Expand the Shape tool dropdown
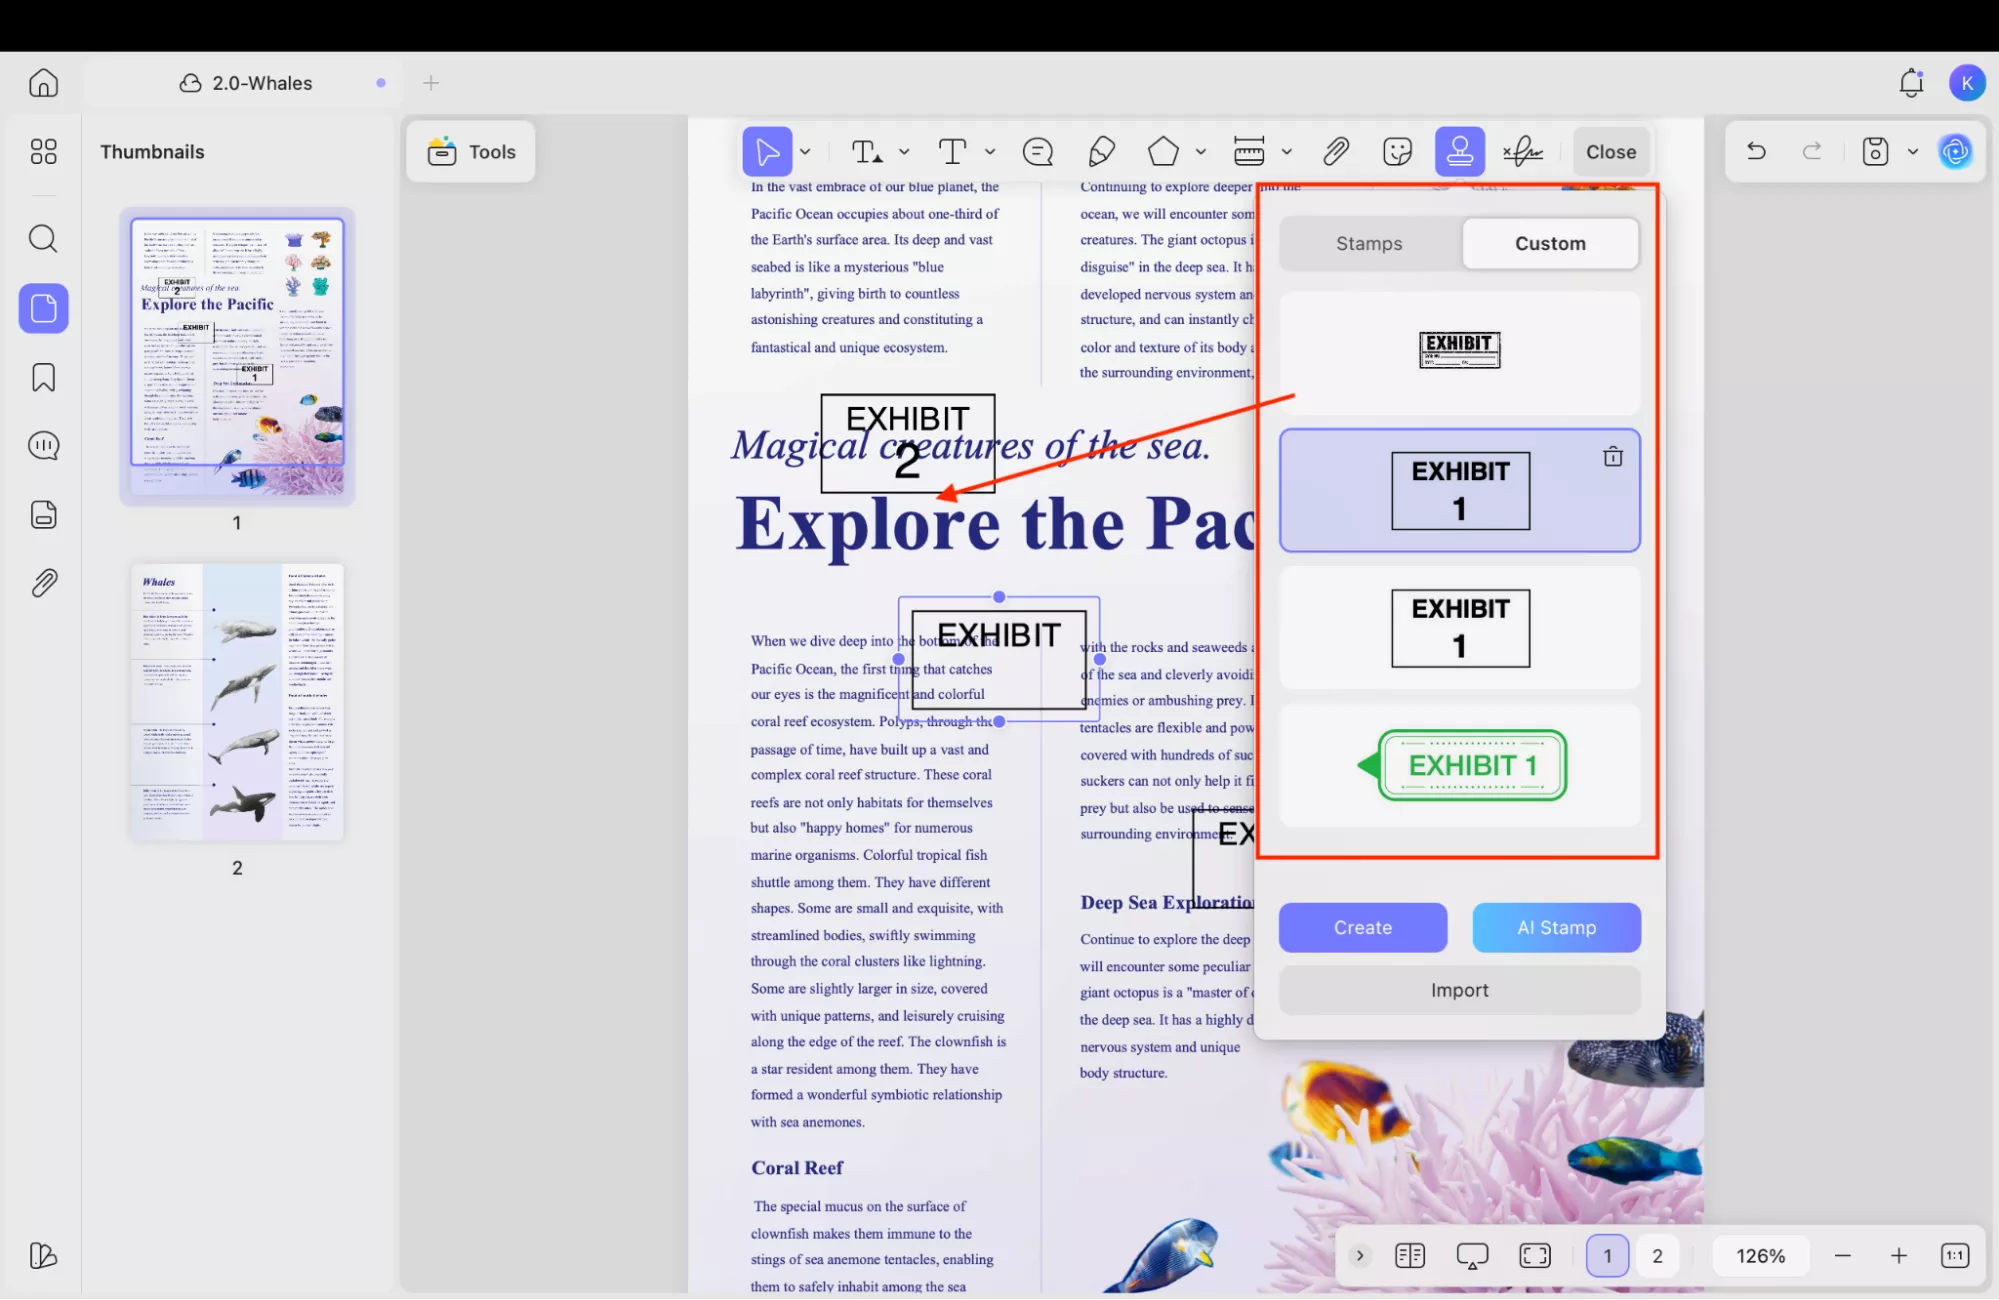 [1201, 151]
